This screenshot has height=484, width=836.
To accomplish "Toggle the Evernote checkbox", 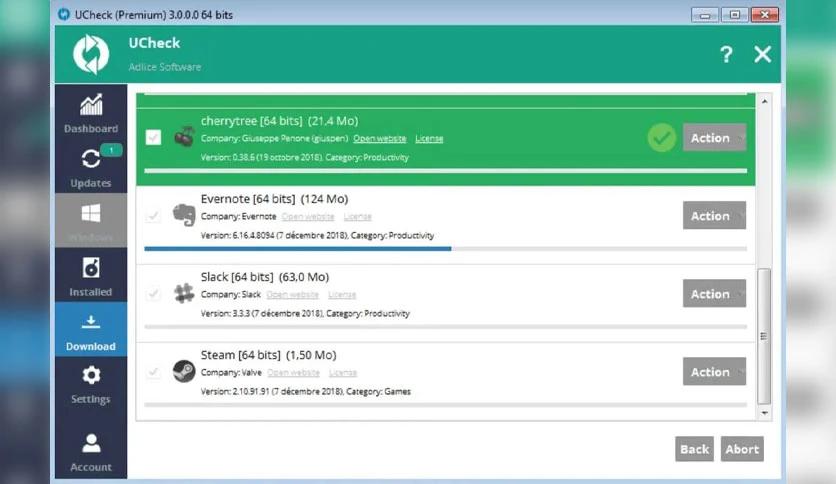I will [x=153, y=215].
